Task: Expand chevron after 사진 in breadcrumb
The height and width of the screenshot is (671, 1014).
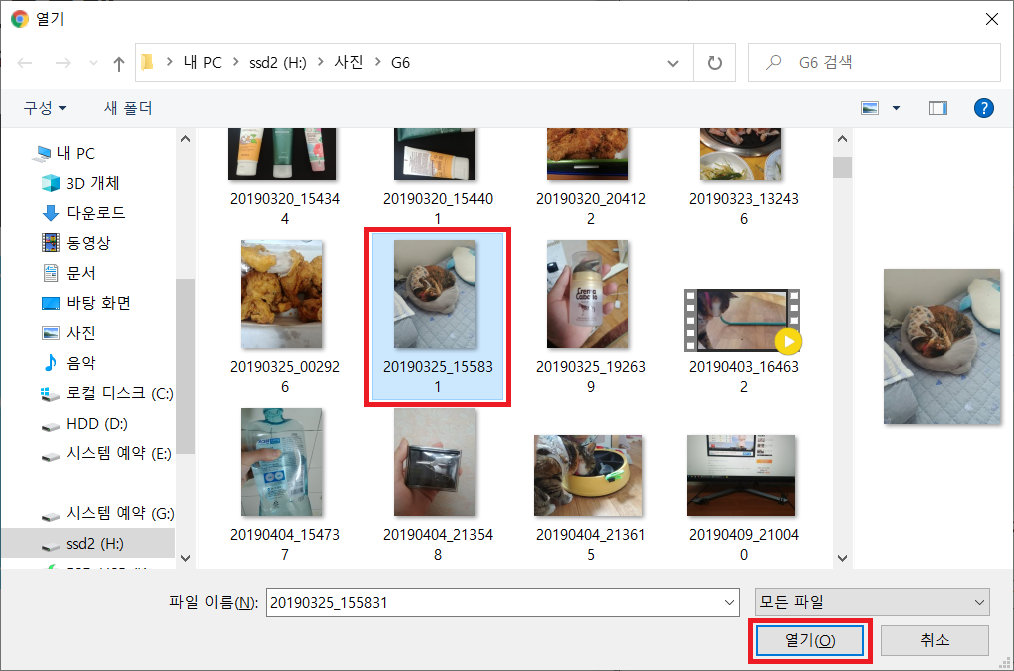Action: [x=378, y=62]
